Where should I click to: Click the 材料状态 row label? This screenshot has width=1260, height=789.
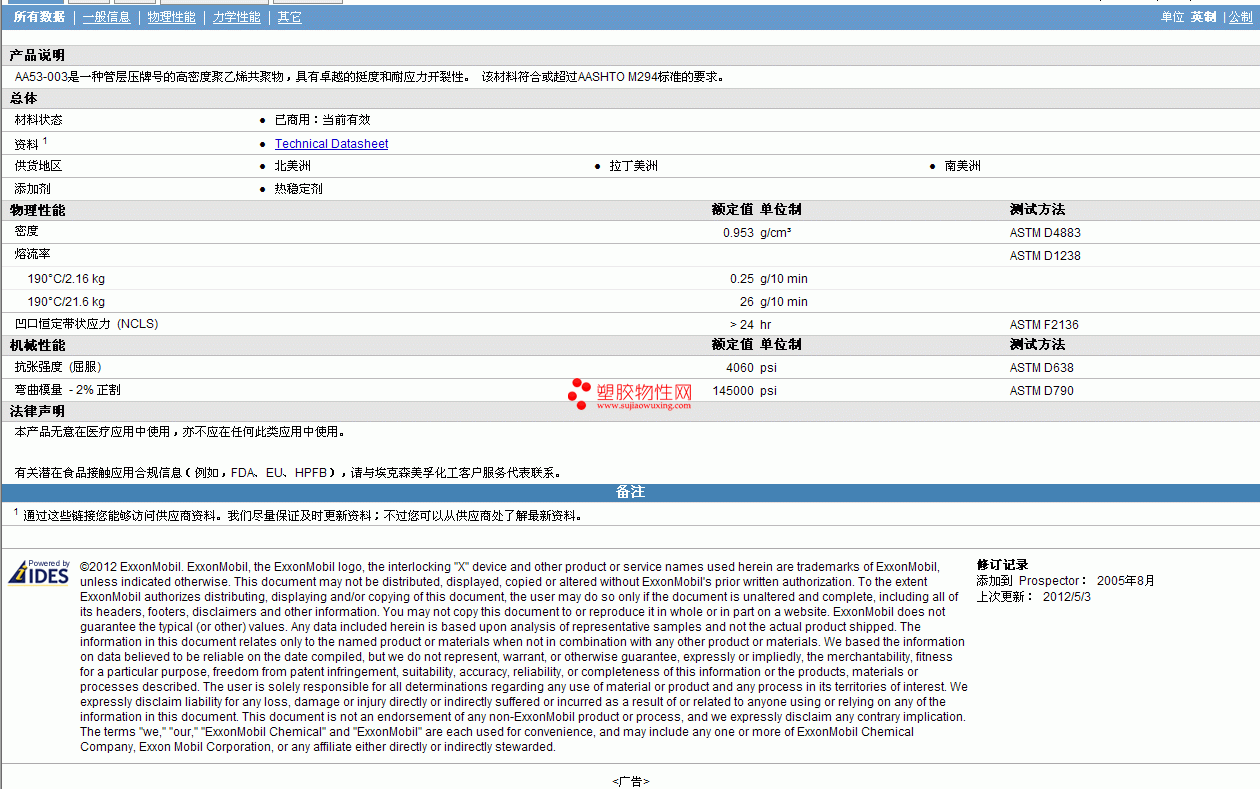[38, 120]
